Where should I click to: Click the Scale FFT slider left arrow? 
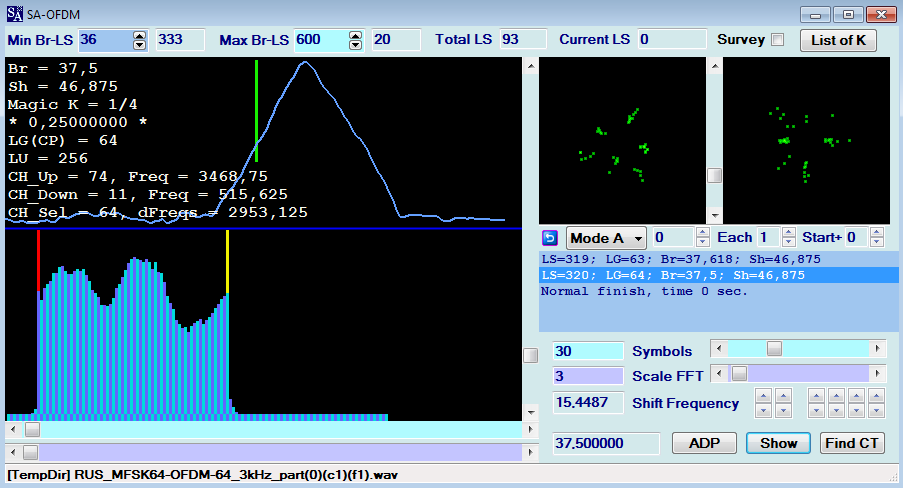point(718,374)
